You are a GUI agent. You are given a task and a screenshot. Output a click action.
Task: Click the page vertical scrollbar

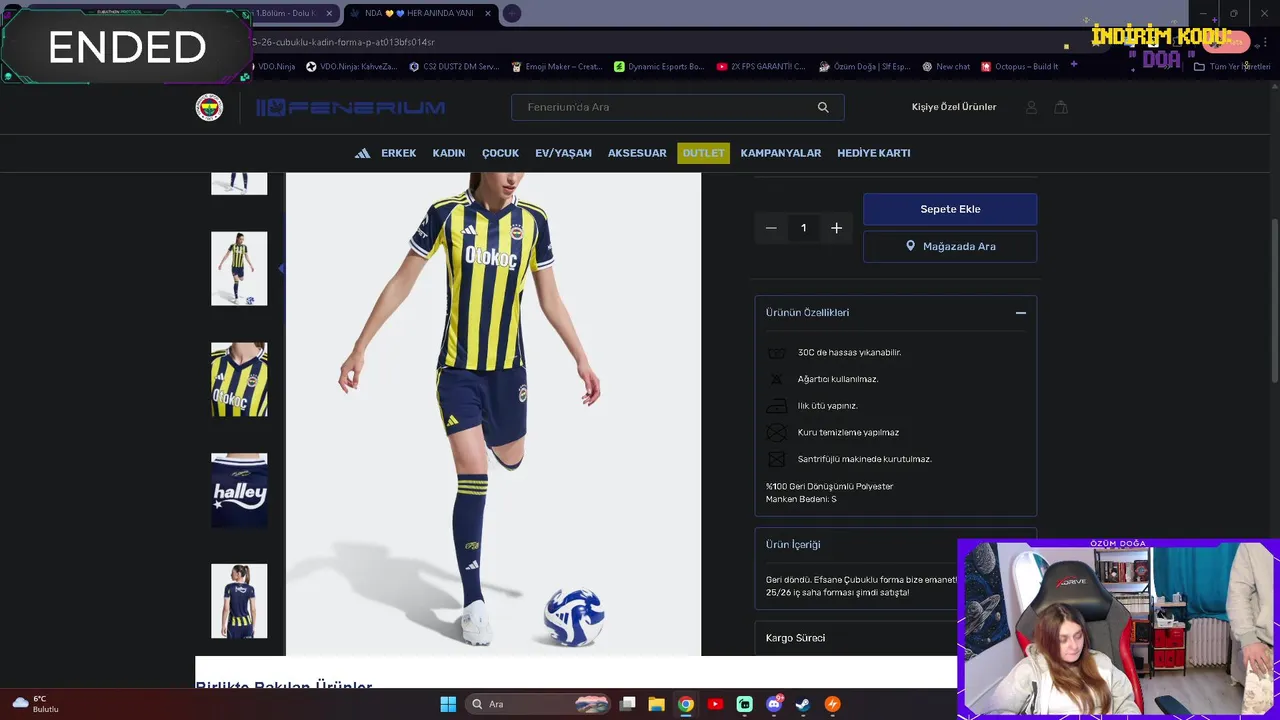click(x=1273, y=300)
